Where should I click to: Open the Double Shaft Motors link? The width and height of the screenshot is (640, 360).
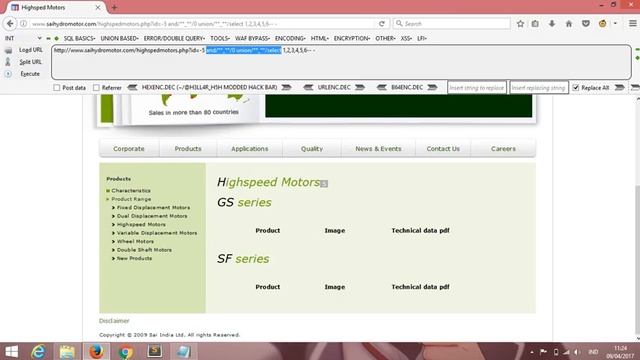pos(144,250)
